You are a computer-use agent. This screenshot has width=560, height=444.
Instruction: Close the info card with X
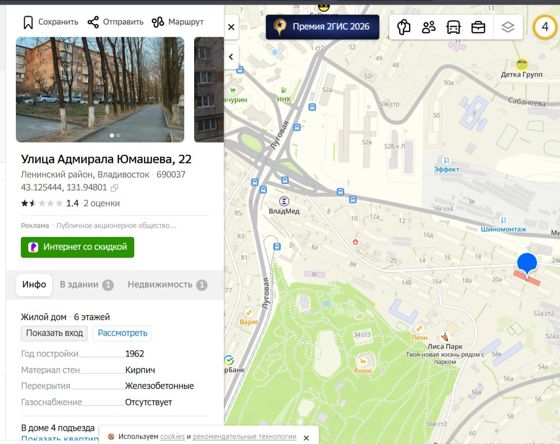coord(231,27)
